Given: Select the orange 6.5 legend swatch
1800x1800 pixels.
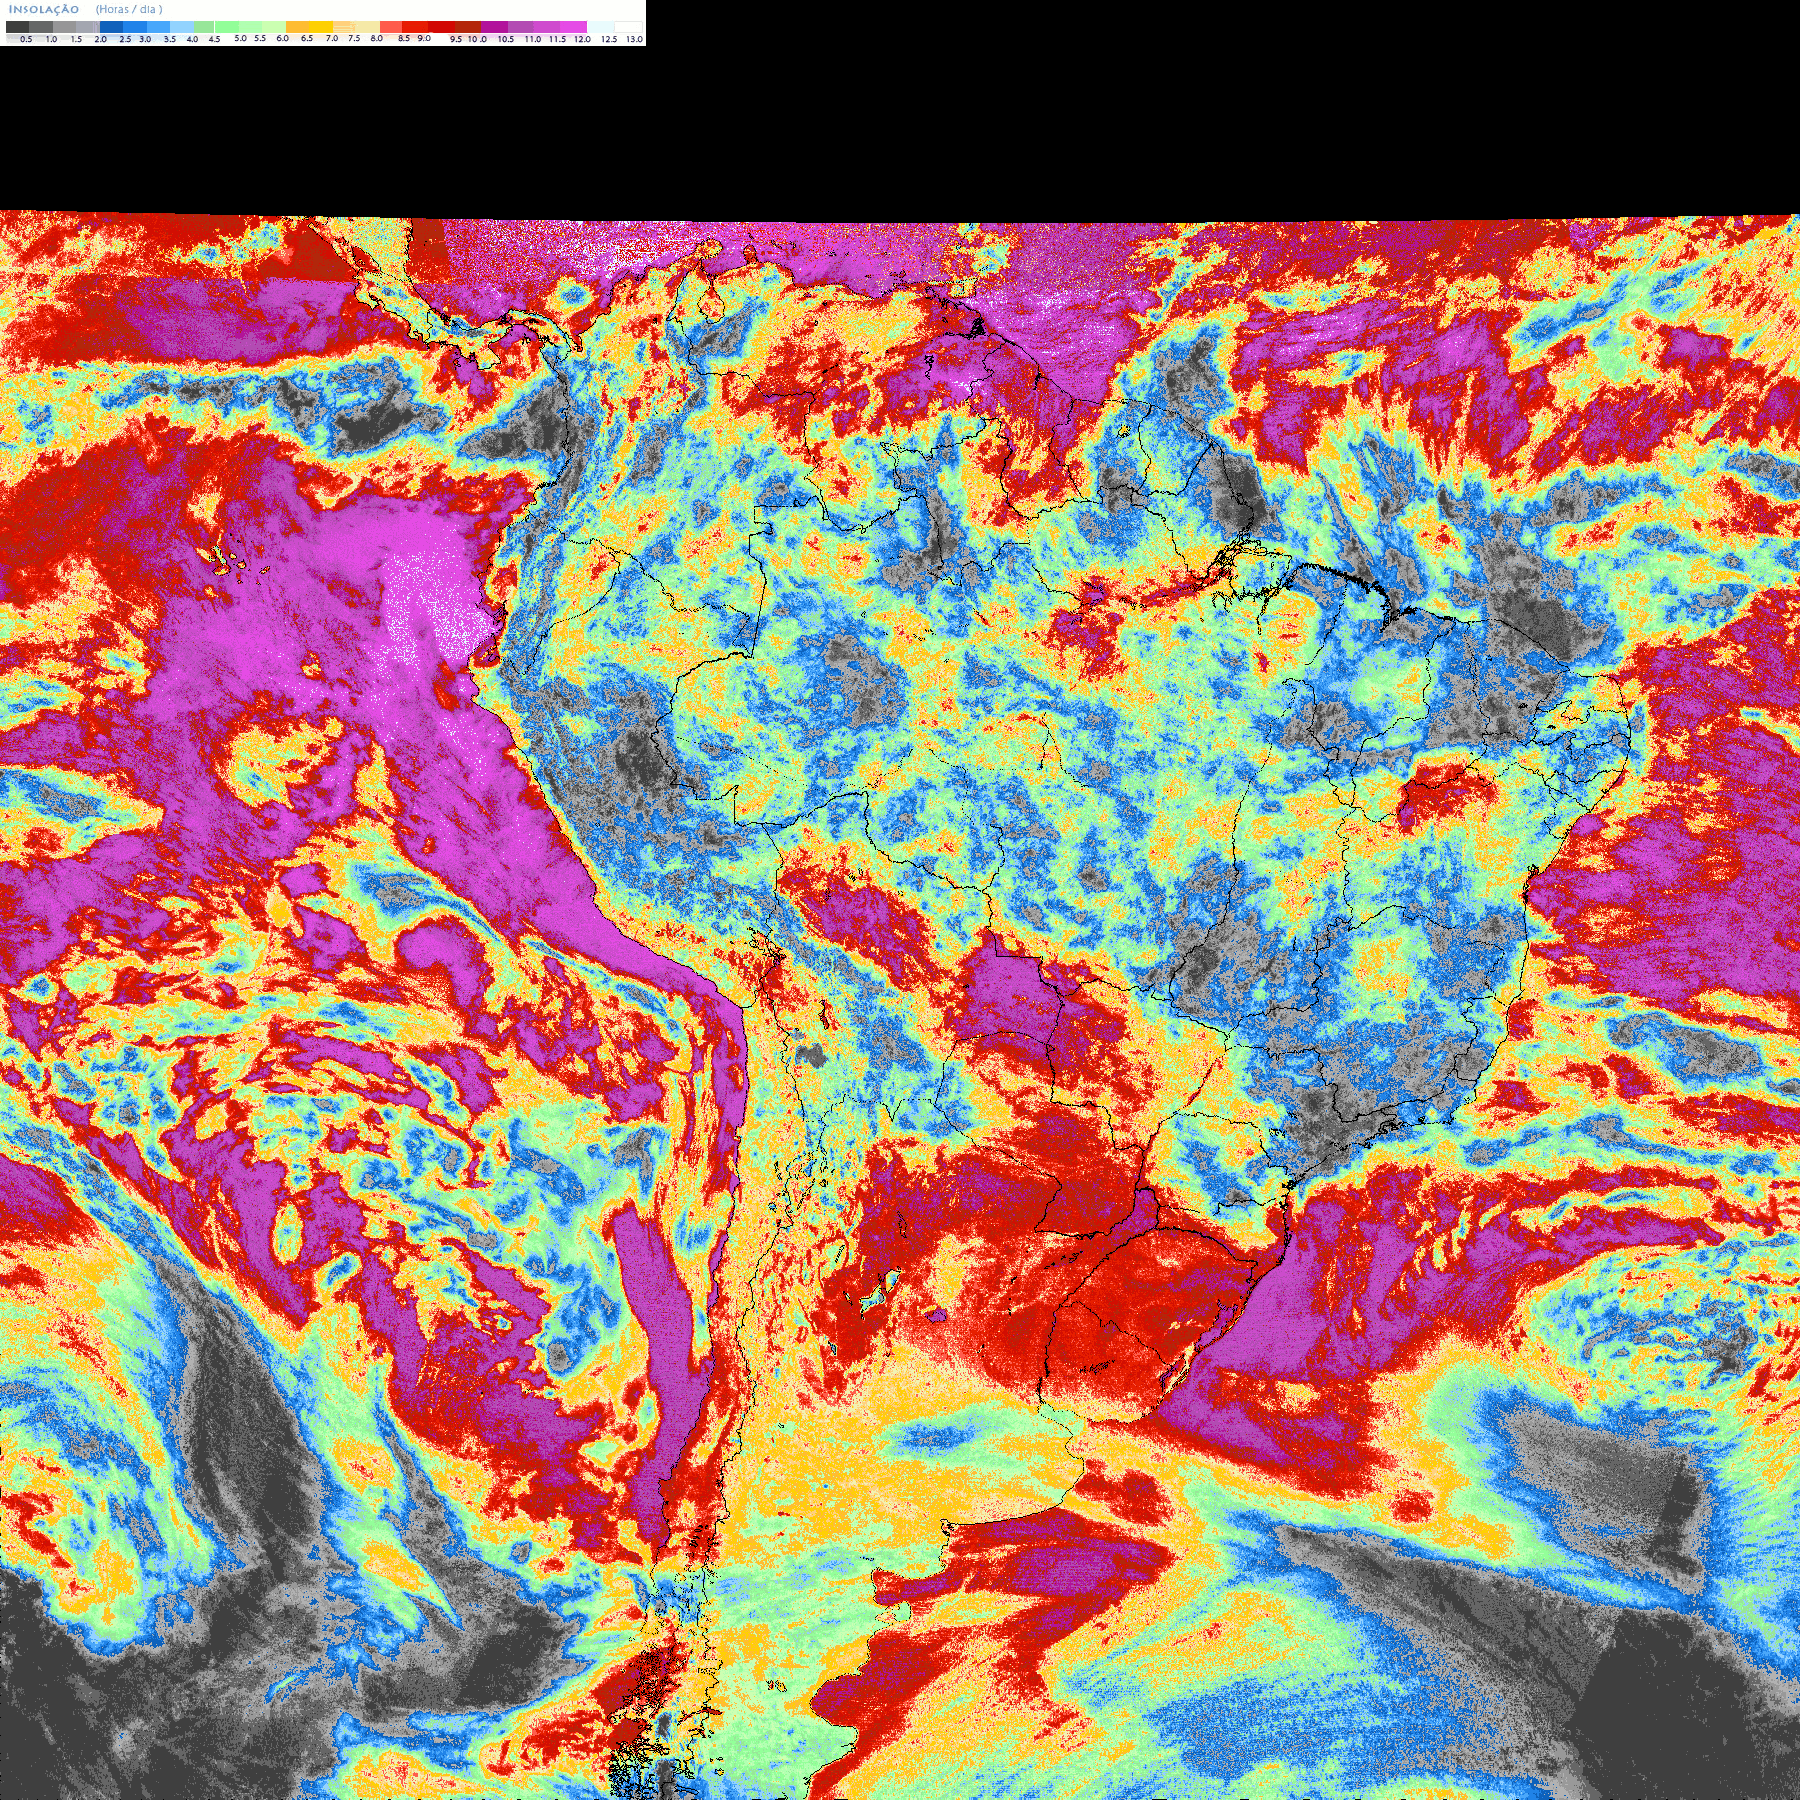Looking at the screenshot, I should 297,27.
